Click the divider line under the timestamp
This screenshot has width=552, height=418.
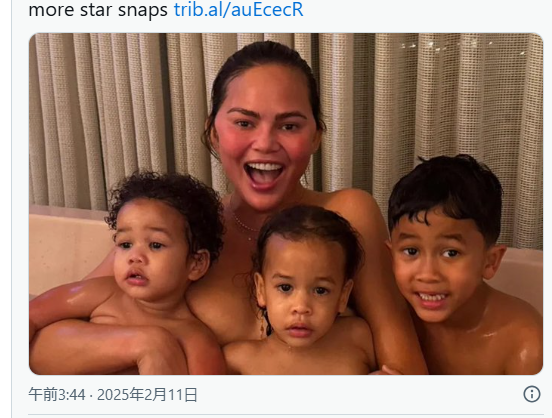[286, 414]
